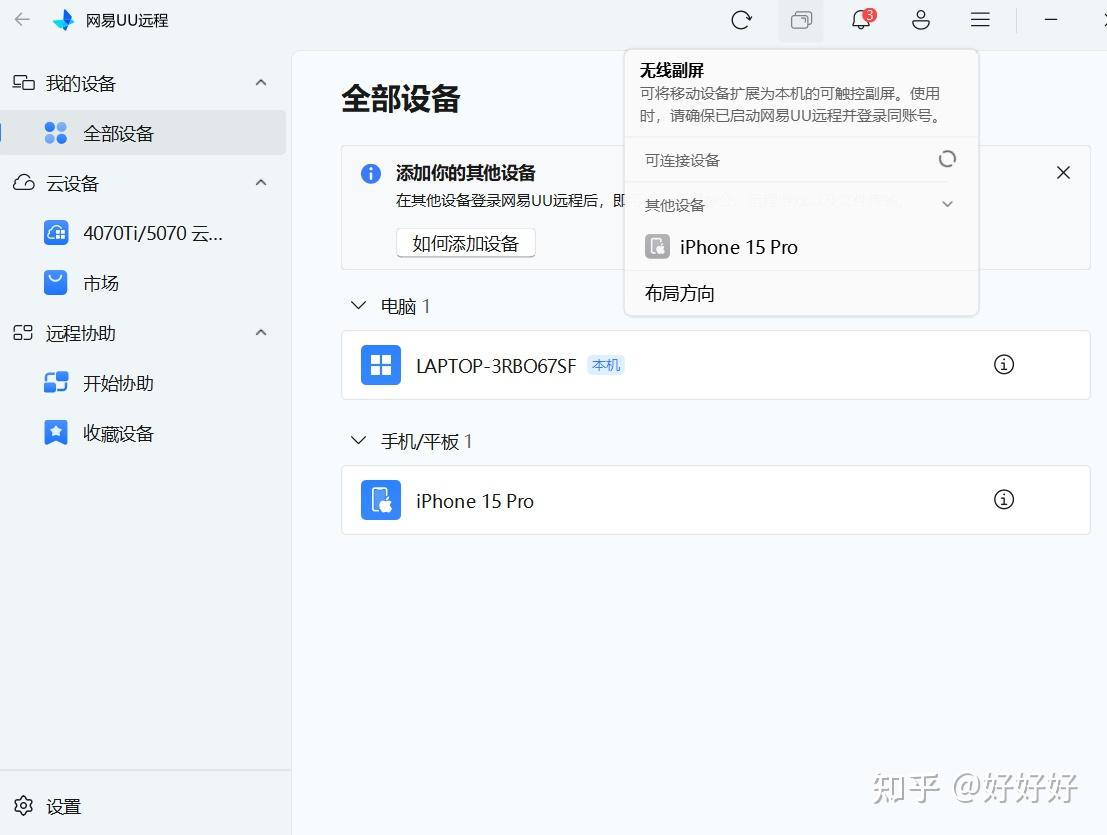Open 布局方向 in the popup

[801, 293]
